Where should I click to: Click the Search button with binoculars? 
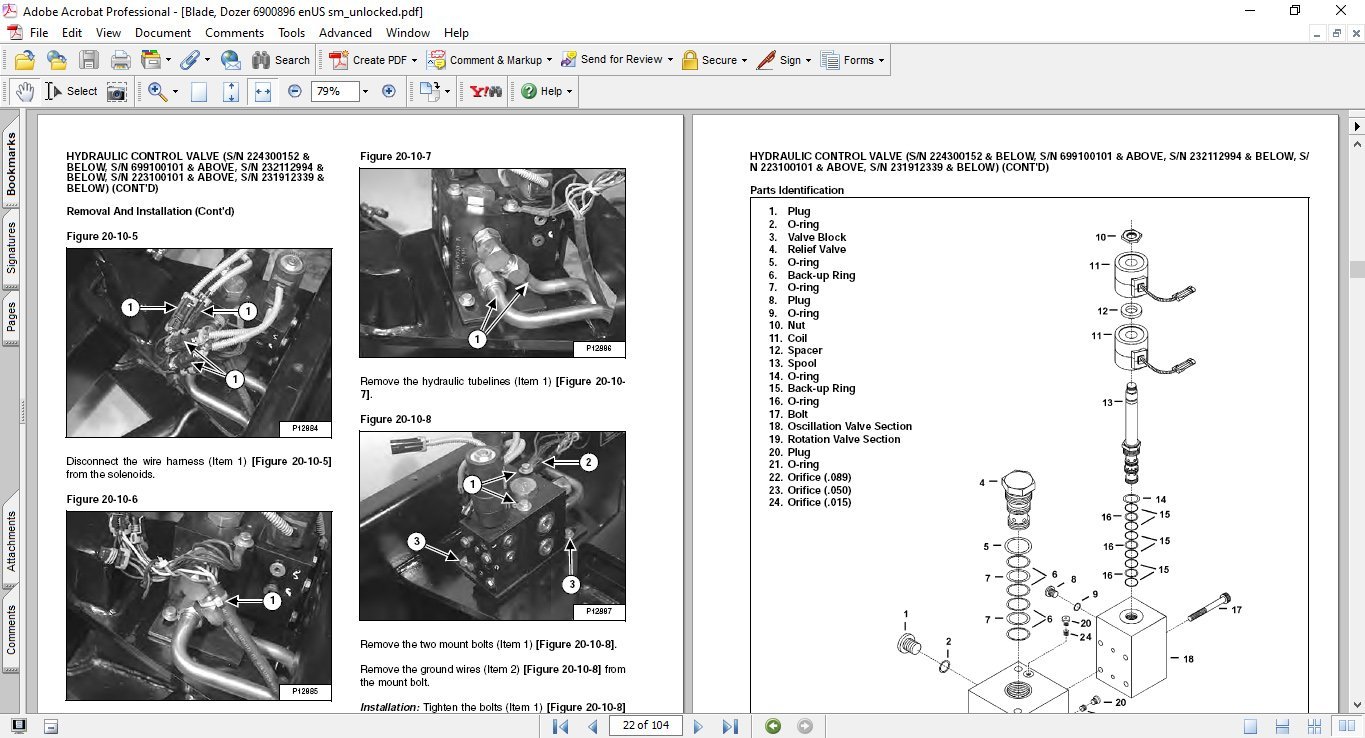point(281,60)
